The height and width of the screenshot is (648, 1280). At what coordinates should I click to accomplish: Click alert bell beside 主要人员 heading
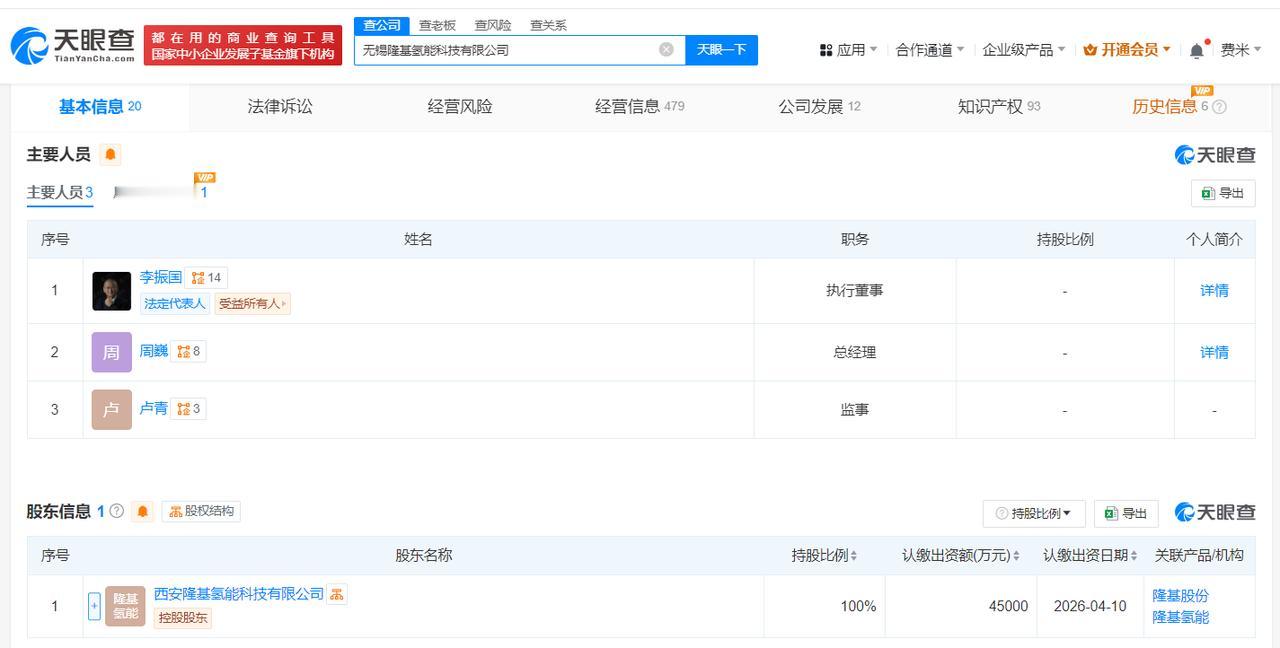coord(110,155)
